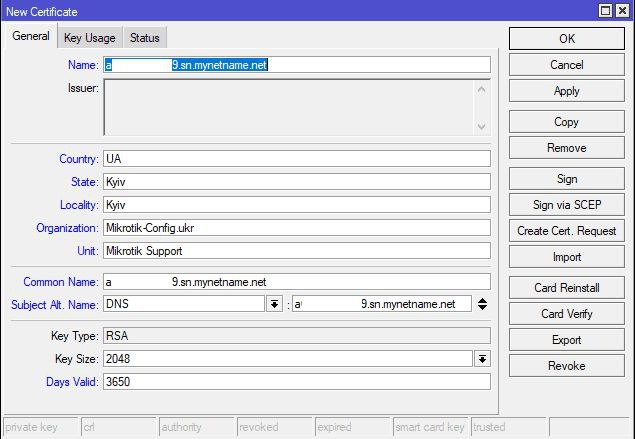Click the Subject Alt. Name value field
Screen dimensions: 635x439
pyautogui.click(x=382, y=304)
